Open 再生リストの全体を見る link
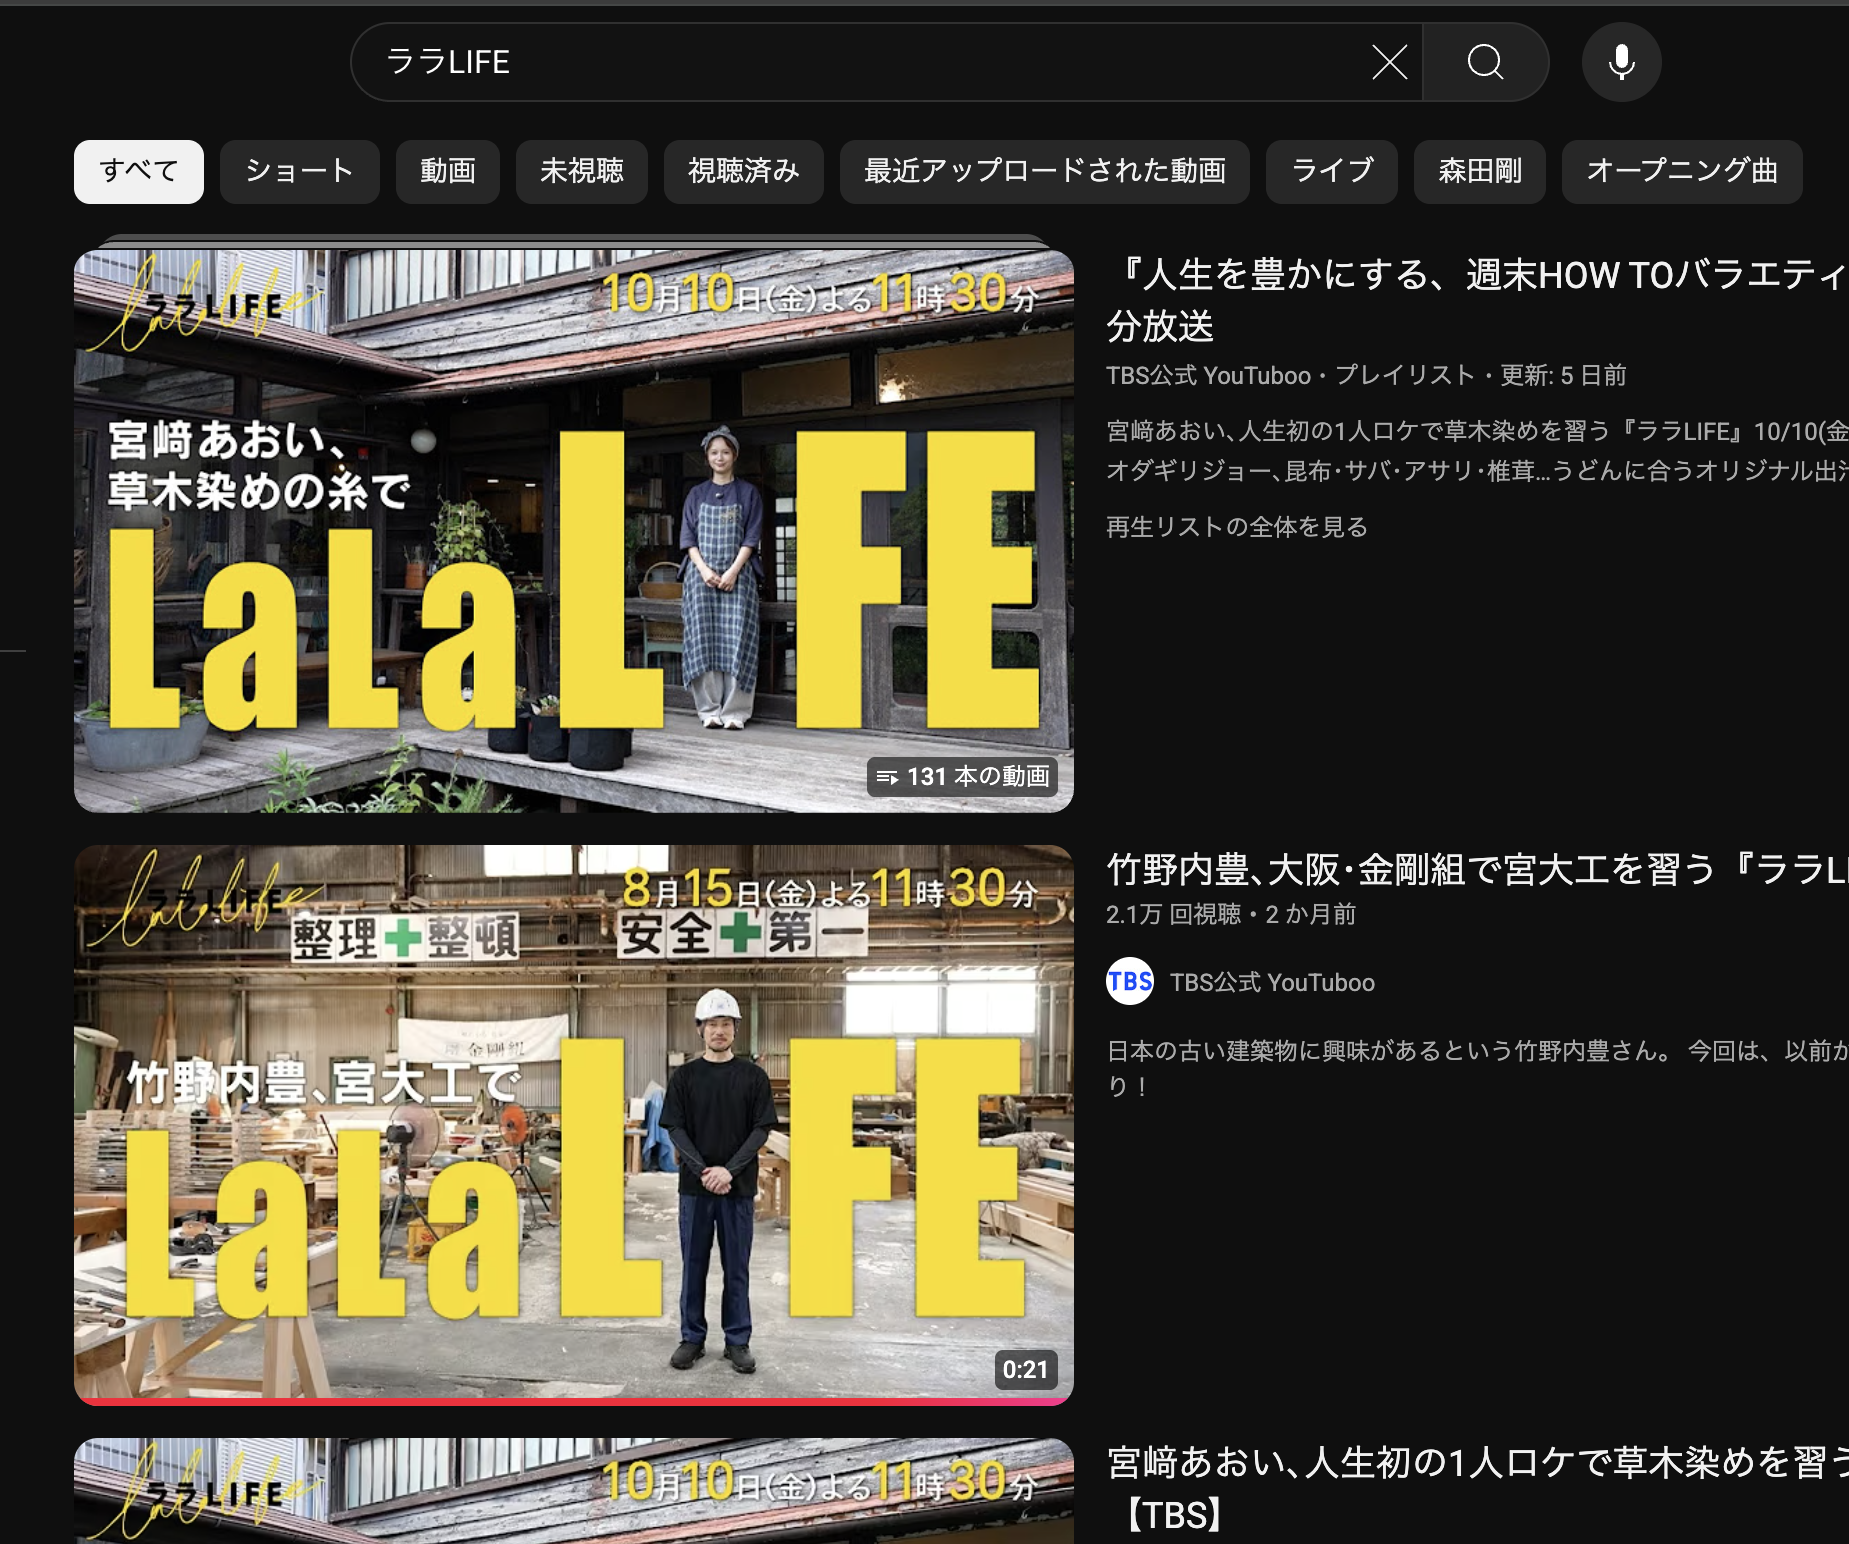This screenshot has height=1544, width=1849. tap(1236, 527)
